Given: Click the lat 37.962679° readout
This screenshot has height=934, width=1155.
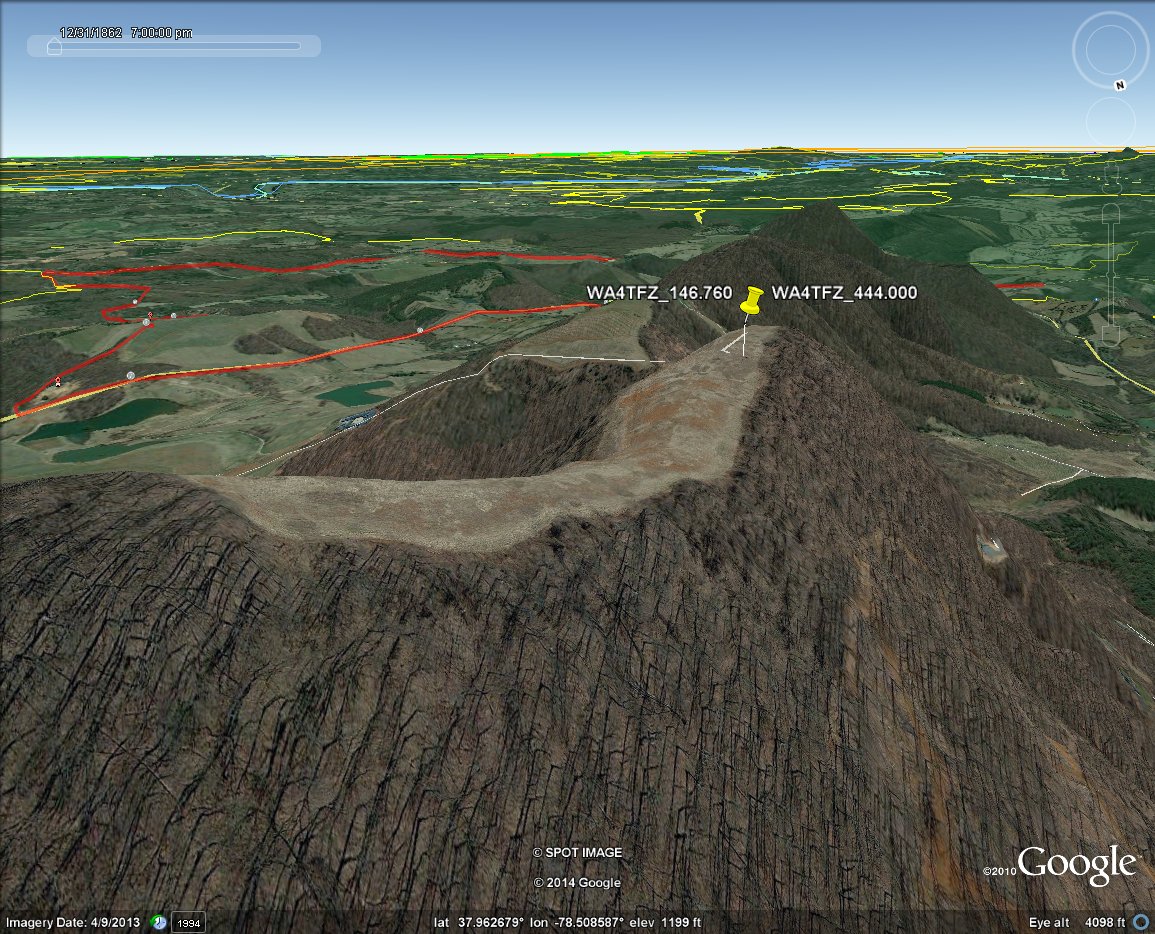Looking at the screenshot, I should (479, 922).
